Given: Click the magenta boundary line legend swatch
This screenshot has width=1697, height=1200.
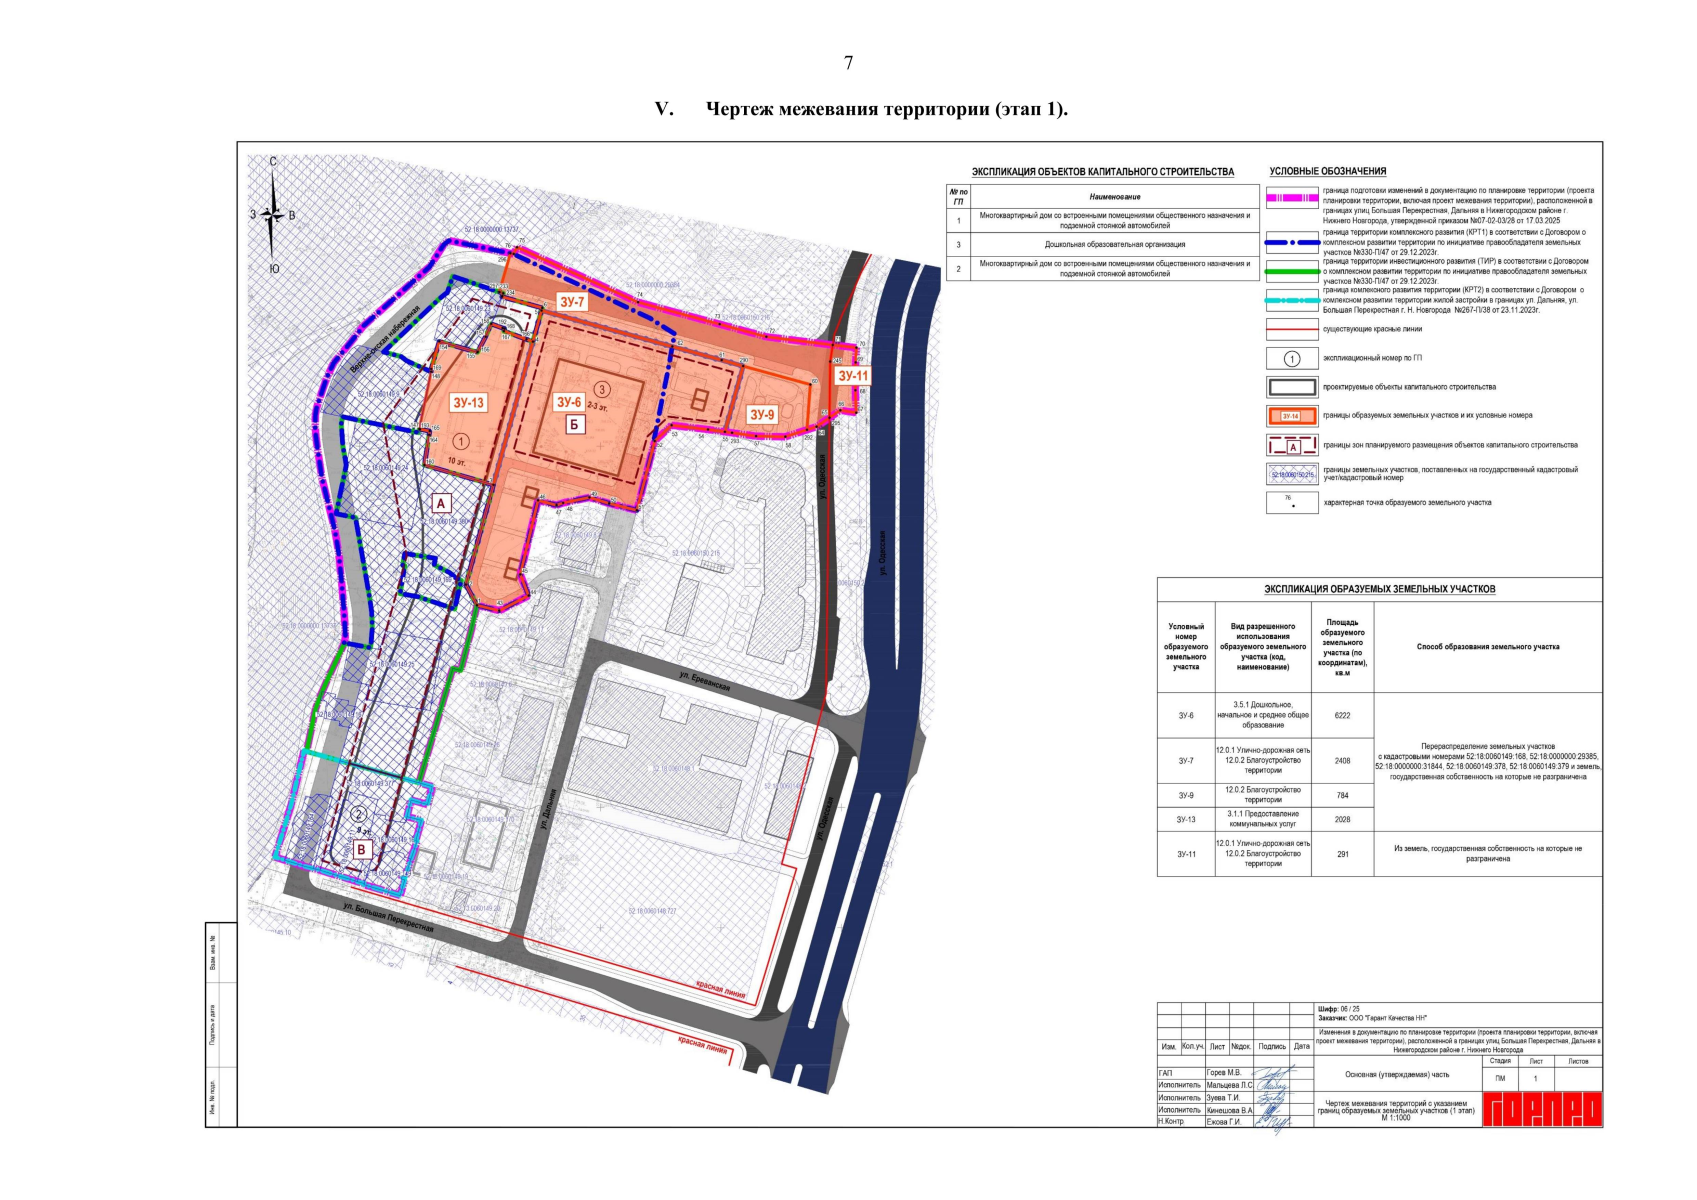Looking at the screenshot, I should click(1291, 199).
